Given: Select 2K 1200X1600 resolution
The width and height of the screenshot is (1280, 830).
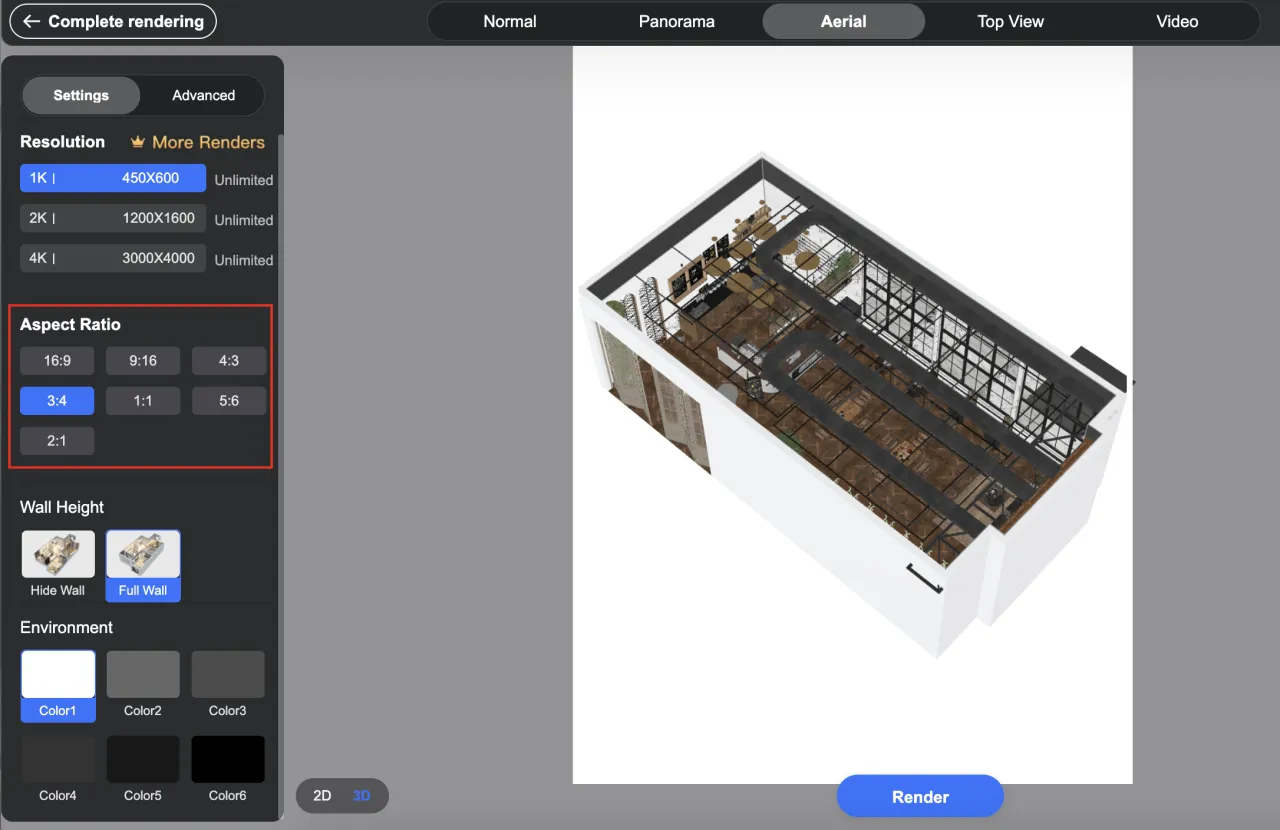Looking at the screenshot, I should pos(113,218).
